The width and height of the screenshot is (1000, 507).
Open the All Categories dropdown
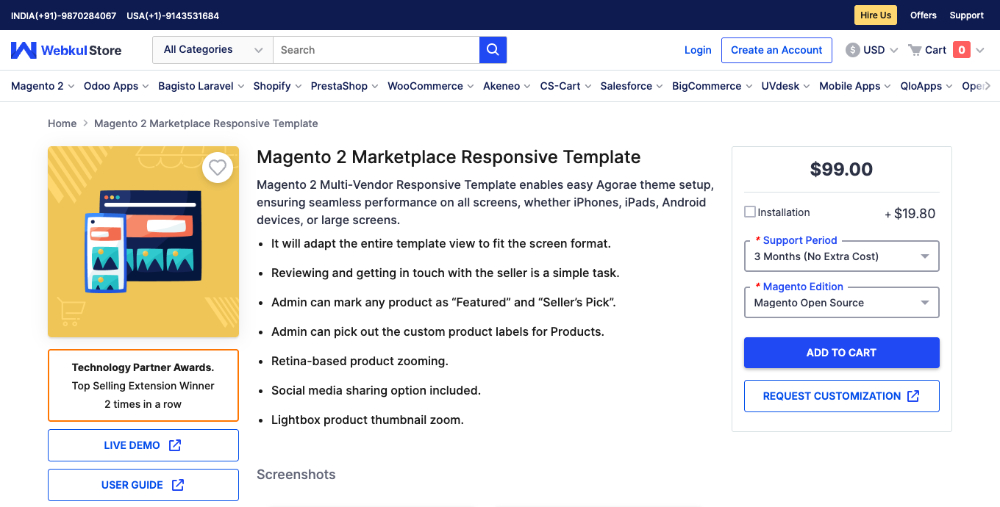tap(213, 50)
